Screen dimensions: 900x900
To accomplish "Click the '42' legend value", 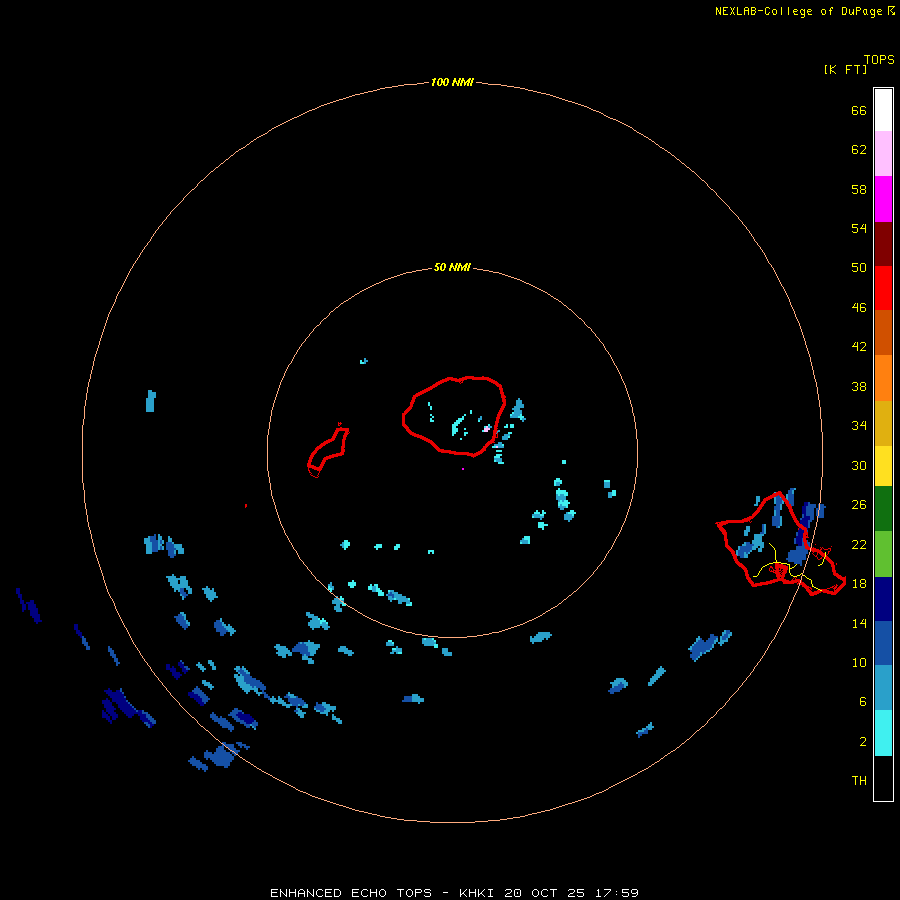I will tap(859, 347).
